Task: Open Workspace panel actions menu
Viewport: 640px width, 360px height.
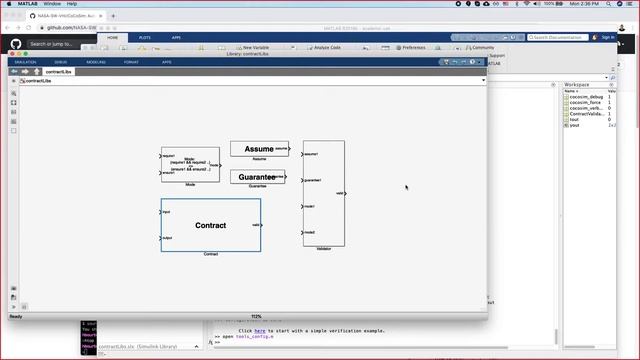Action: [611, 85]
